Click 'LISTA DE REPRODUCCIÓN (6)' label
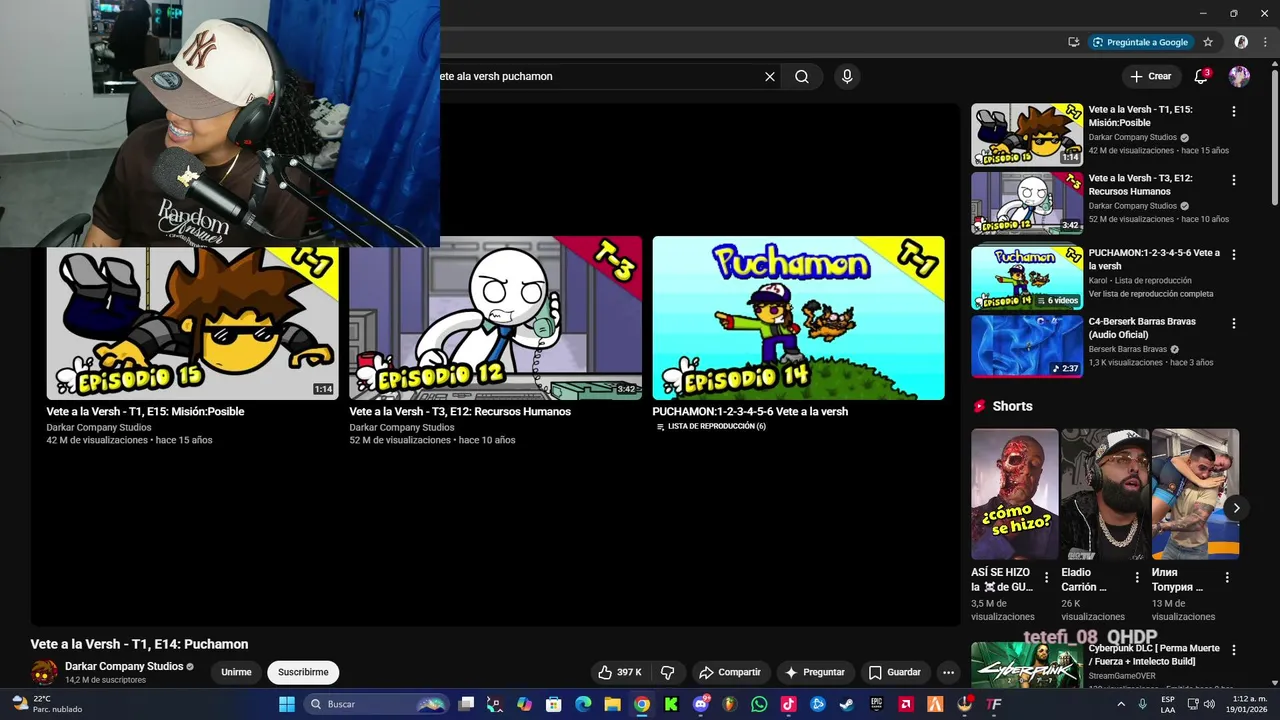The width and height of the screenshot is (1280, 720). point(717,426)
